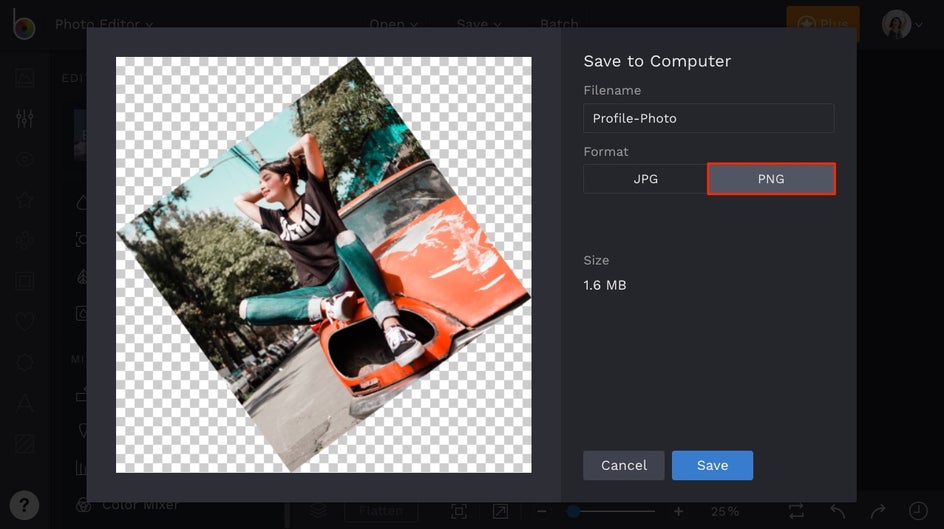Image resolution: width=944 pixels, height=529 pixels.
Task: Click the Cancel button
Action: (x=624, y=465)
